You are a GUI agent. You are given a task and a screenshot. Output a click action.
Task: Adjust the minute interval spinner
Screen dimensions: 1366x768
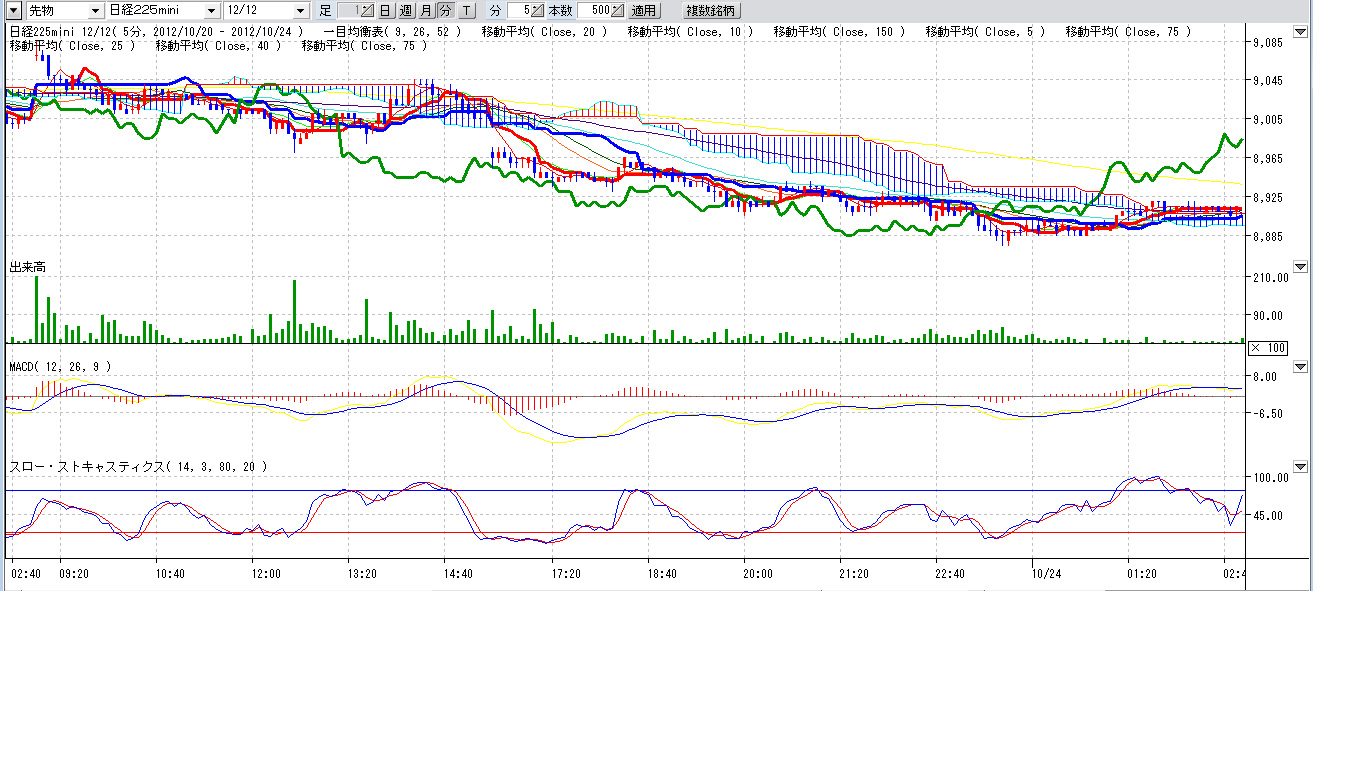(537, 10)
